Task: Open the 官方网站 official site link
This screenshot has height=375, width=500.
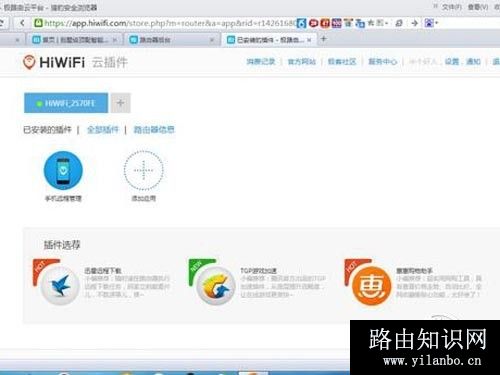Action: coord(302,62)
